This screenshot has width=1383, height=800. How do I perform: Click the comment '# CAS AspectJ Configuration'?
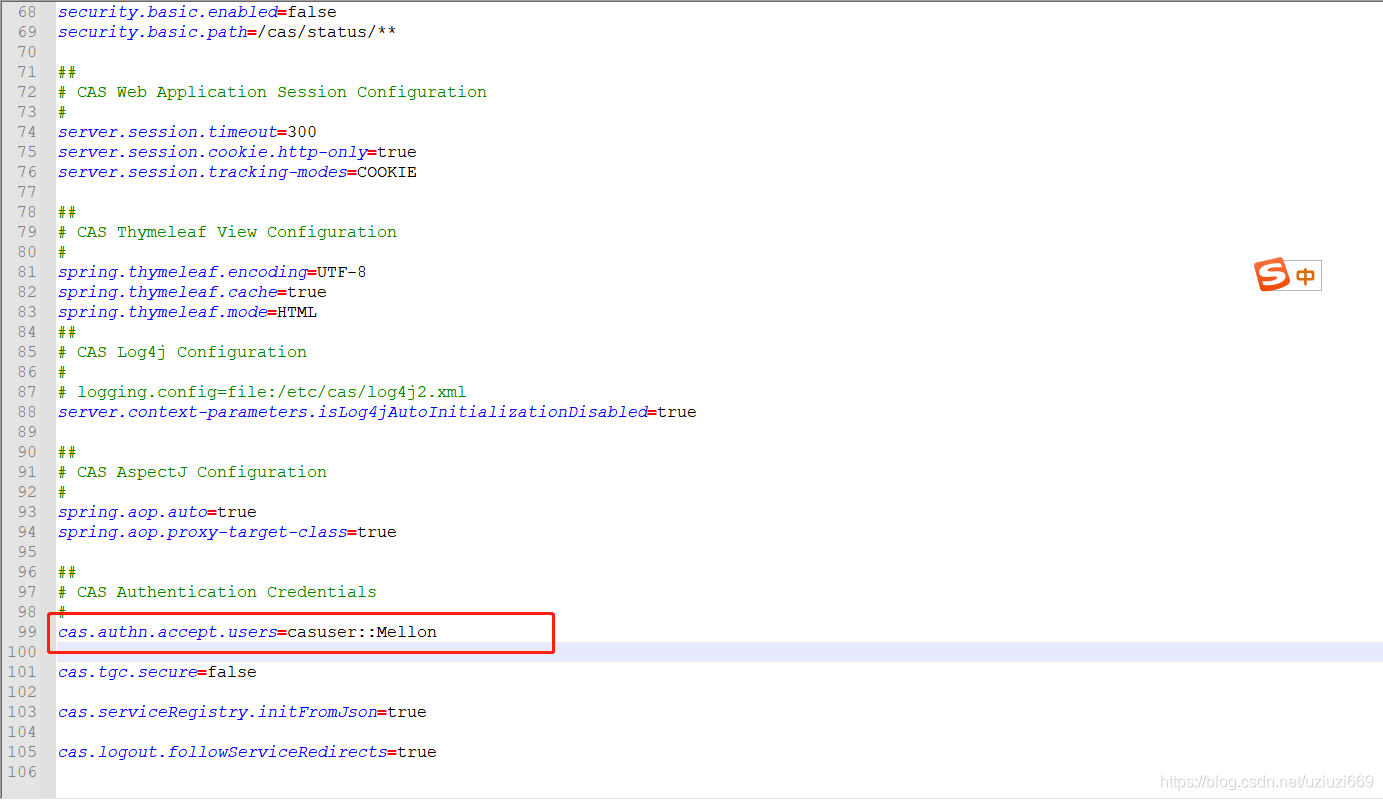[192, 472]
